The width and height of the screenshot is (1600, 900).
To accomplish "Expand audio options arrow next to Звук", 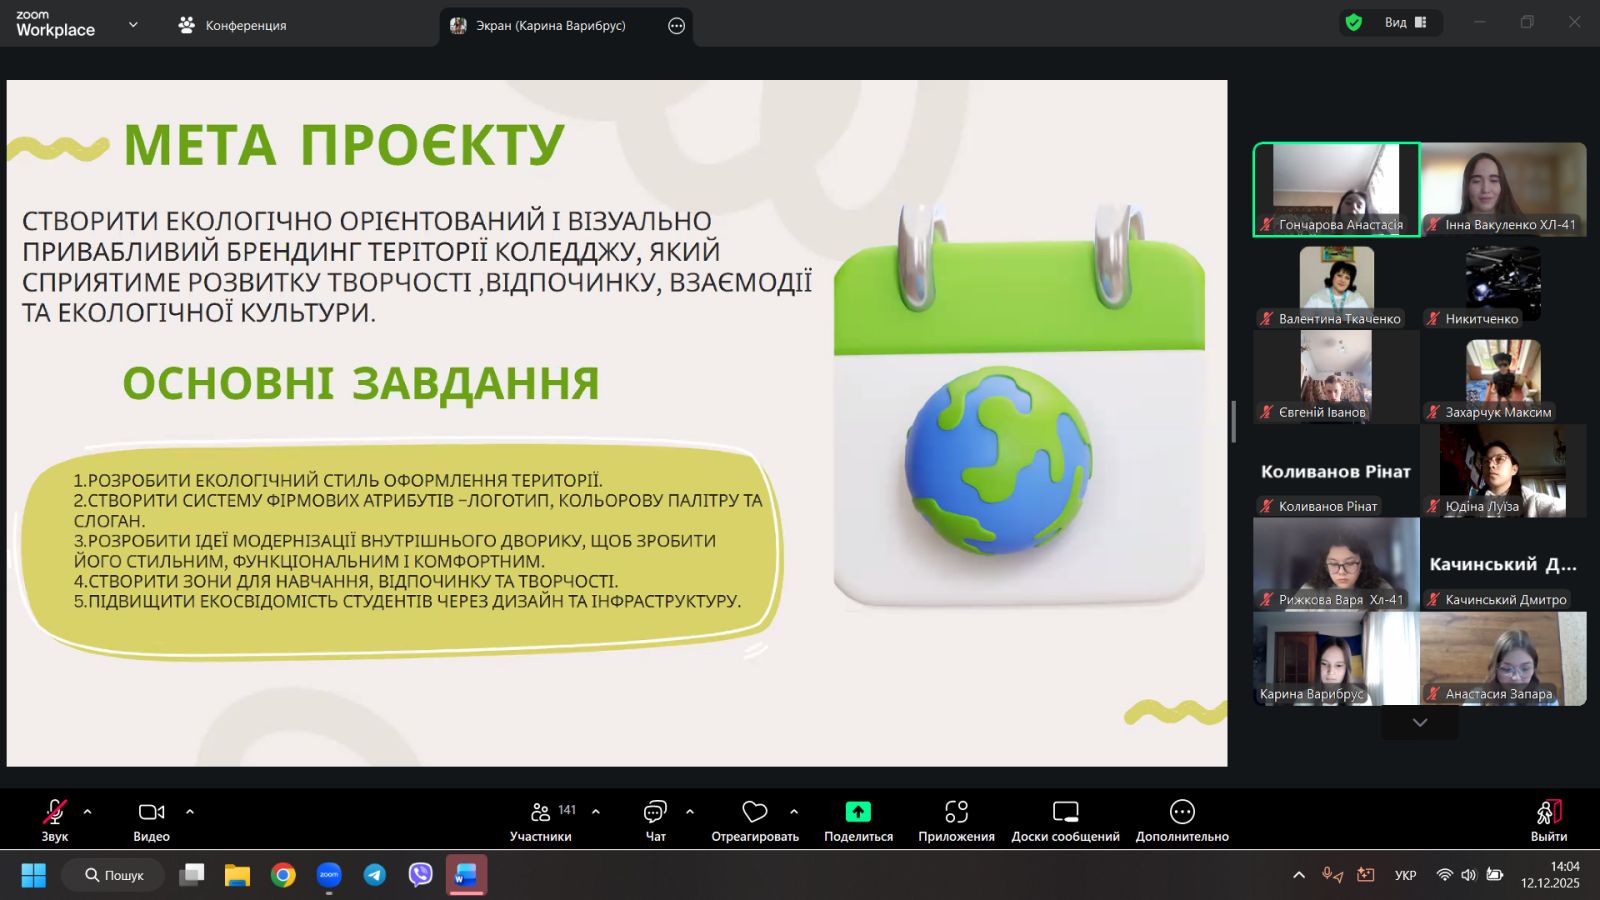I will tap(88, 812).
